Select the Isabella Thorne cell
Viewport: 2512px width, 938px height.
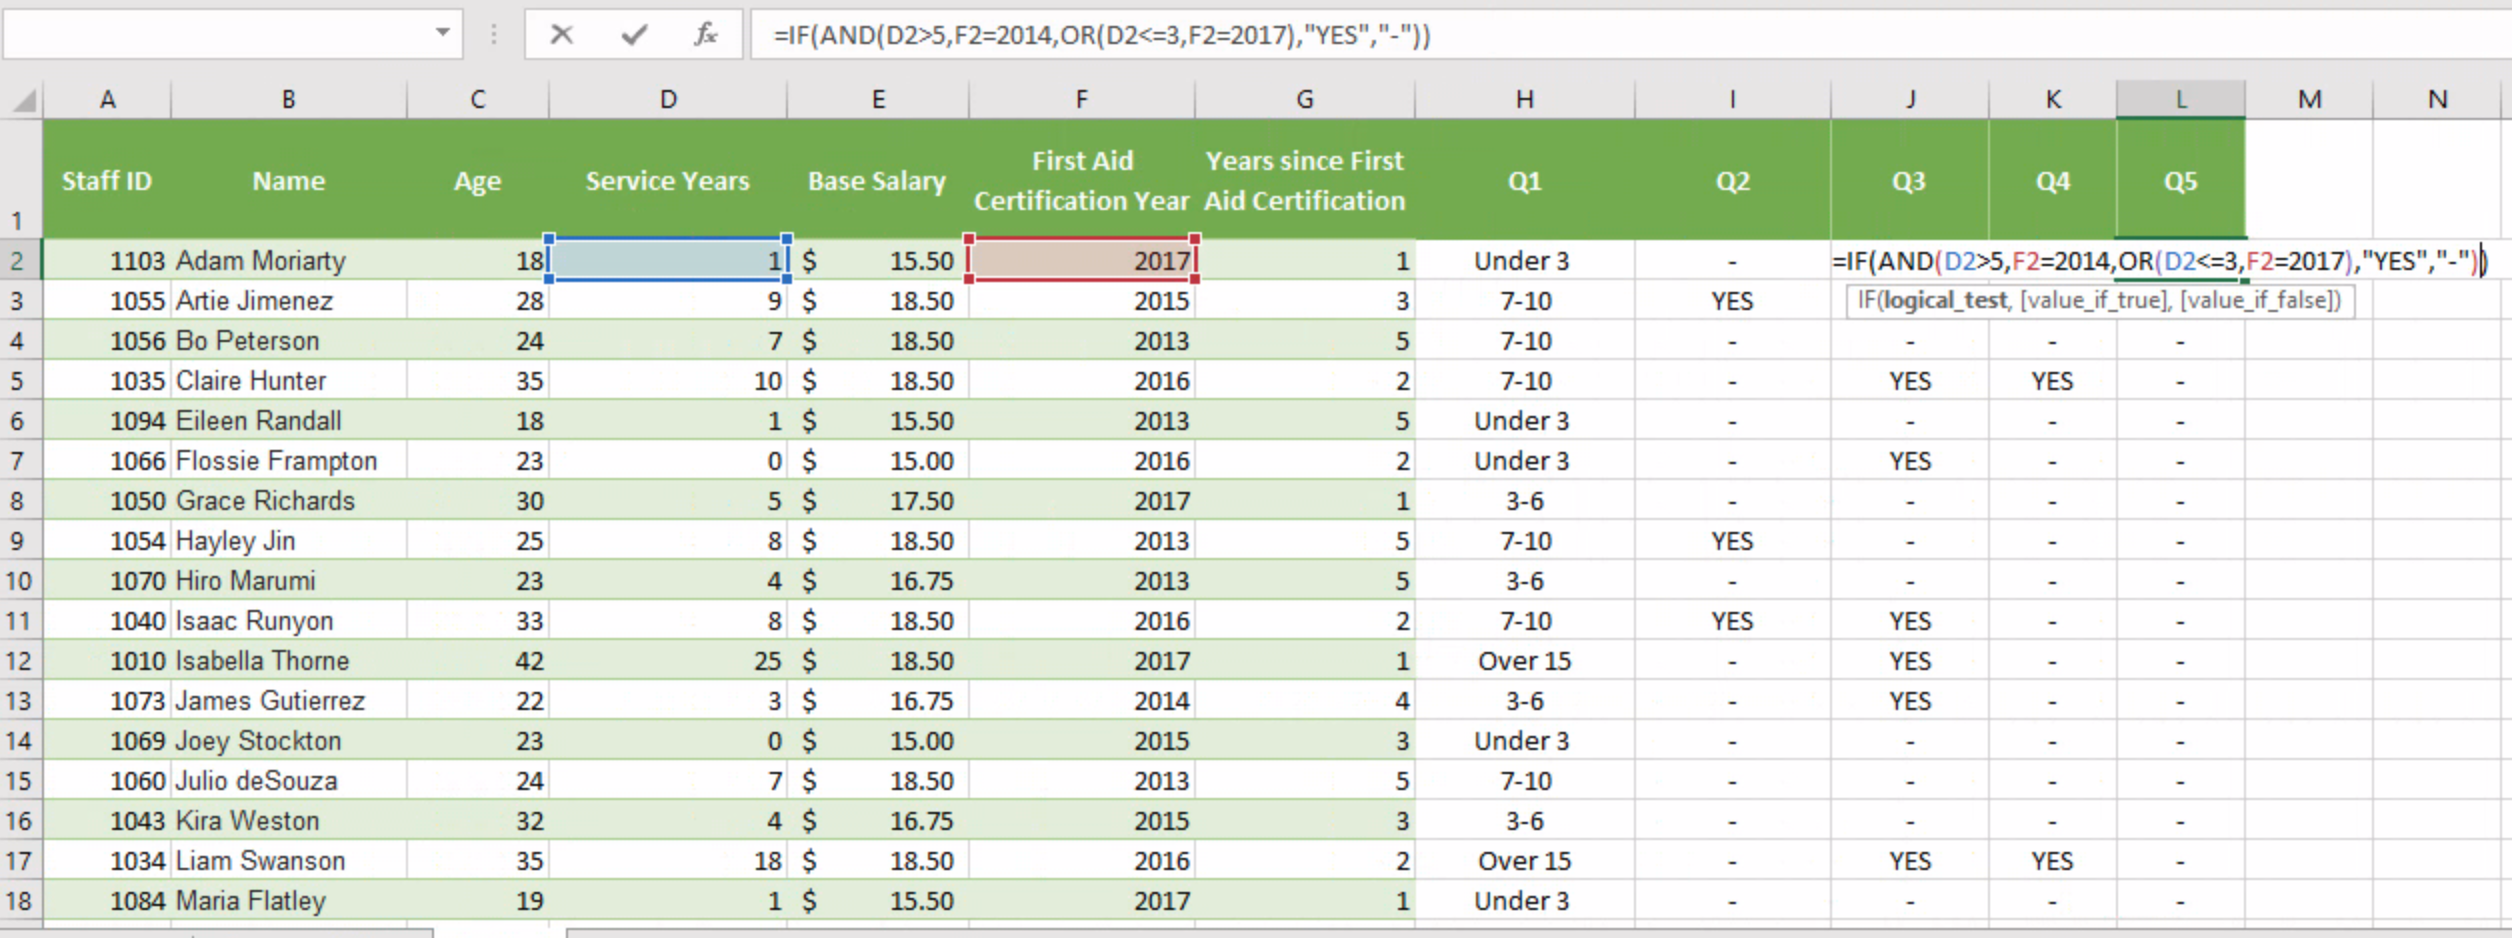pyautogui.click(x=288, y=661)
